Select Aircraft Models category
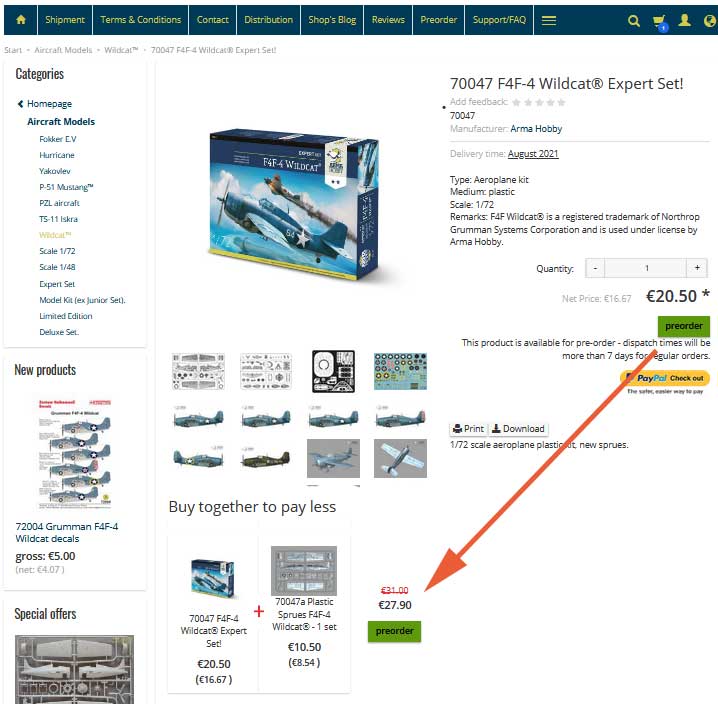 click(61, 122)
